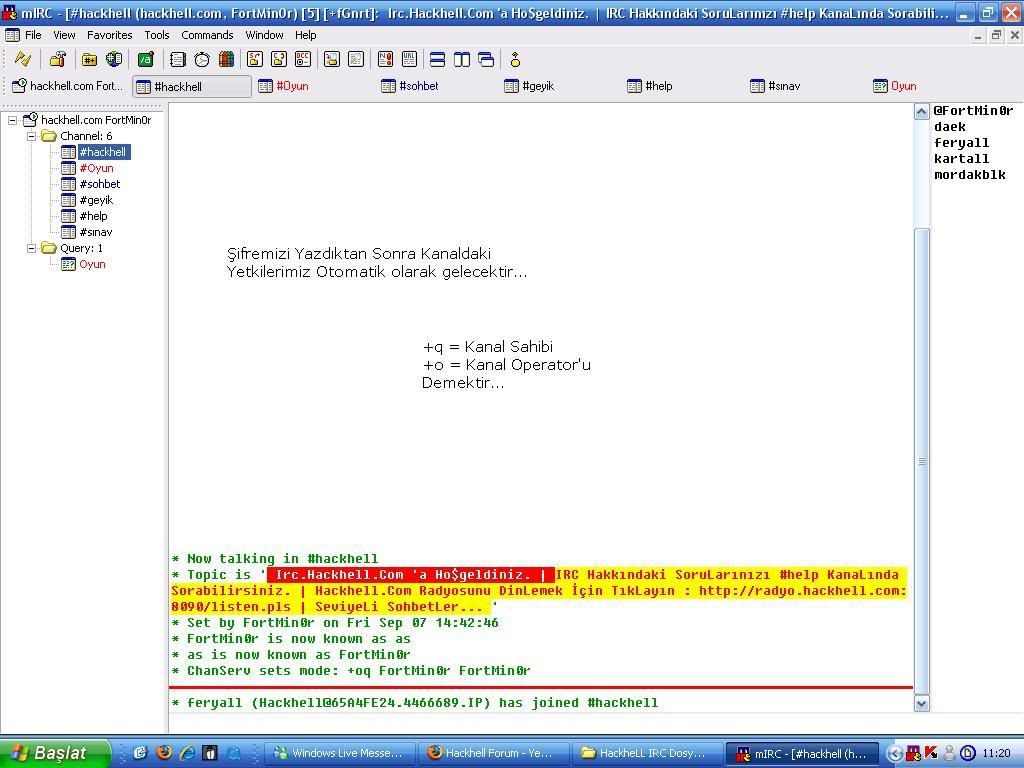
Task: Click the chat scrollbar up arrow
Action: click(x=921, y=112)
